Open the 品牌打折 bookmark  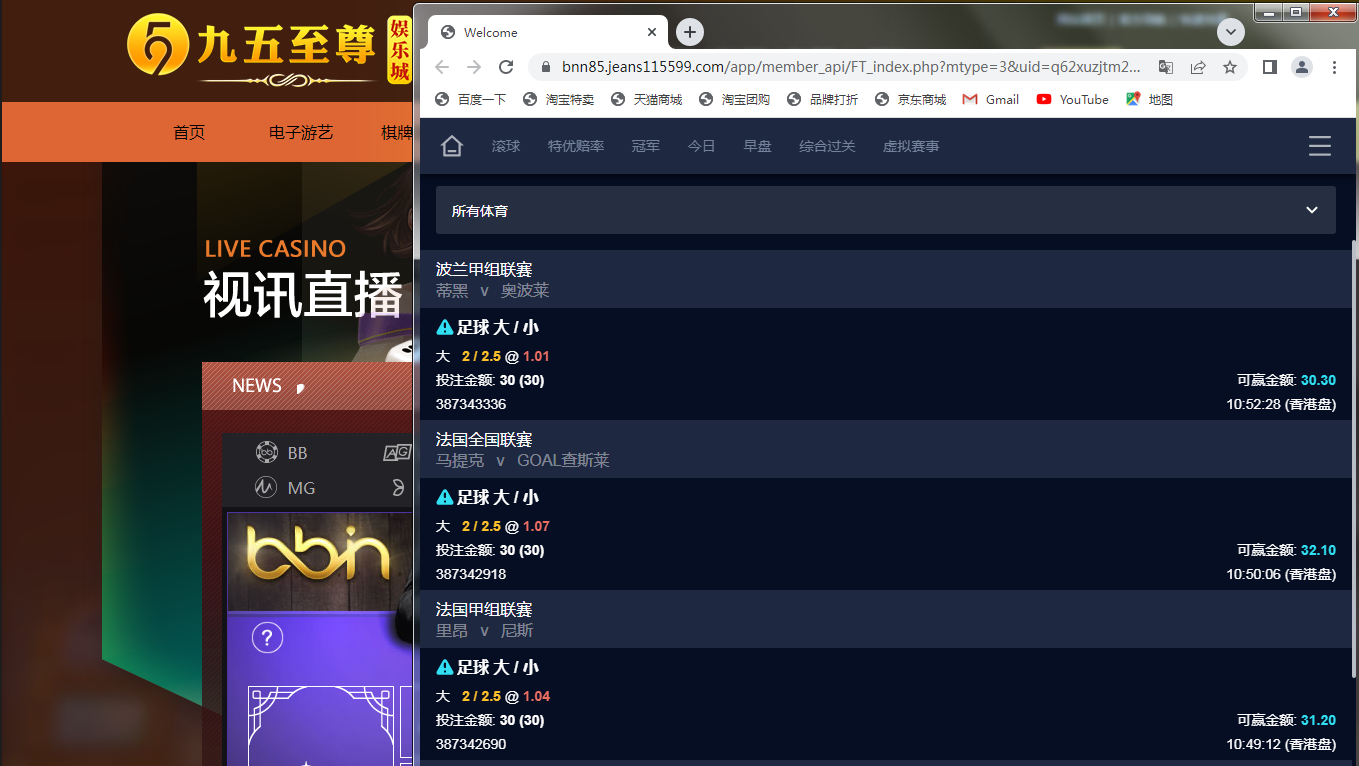[823, 99]
